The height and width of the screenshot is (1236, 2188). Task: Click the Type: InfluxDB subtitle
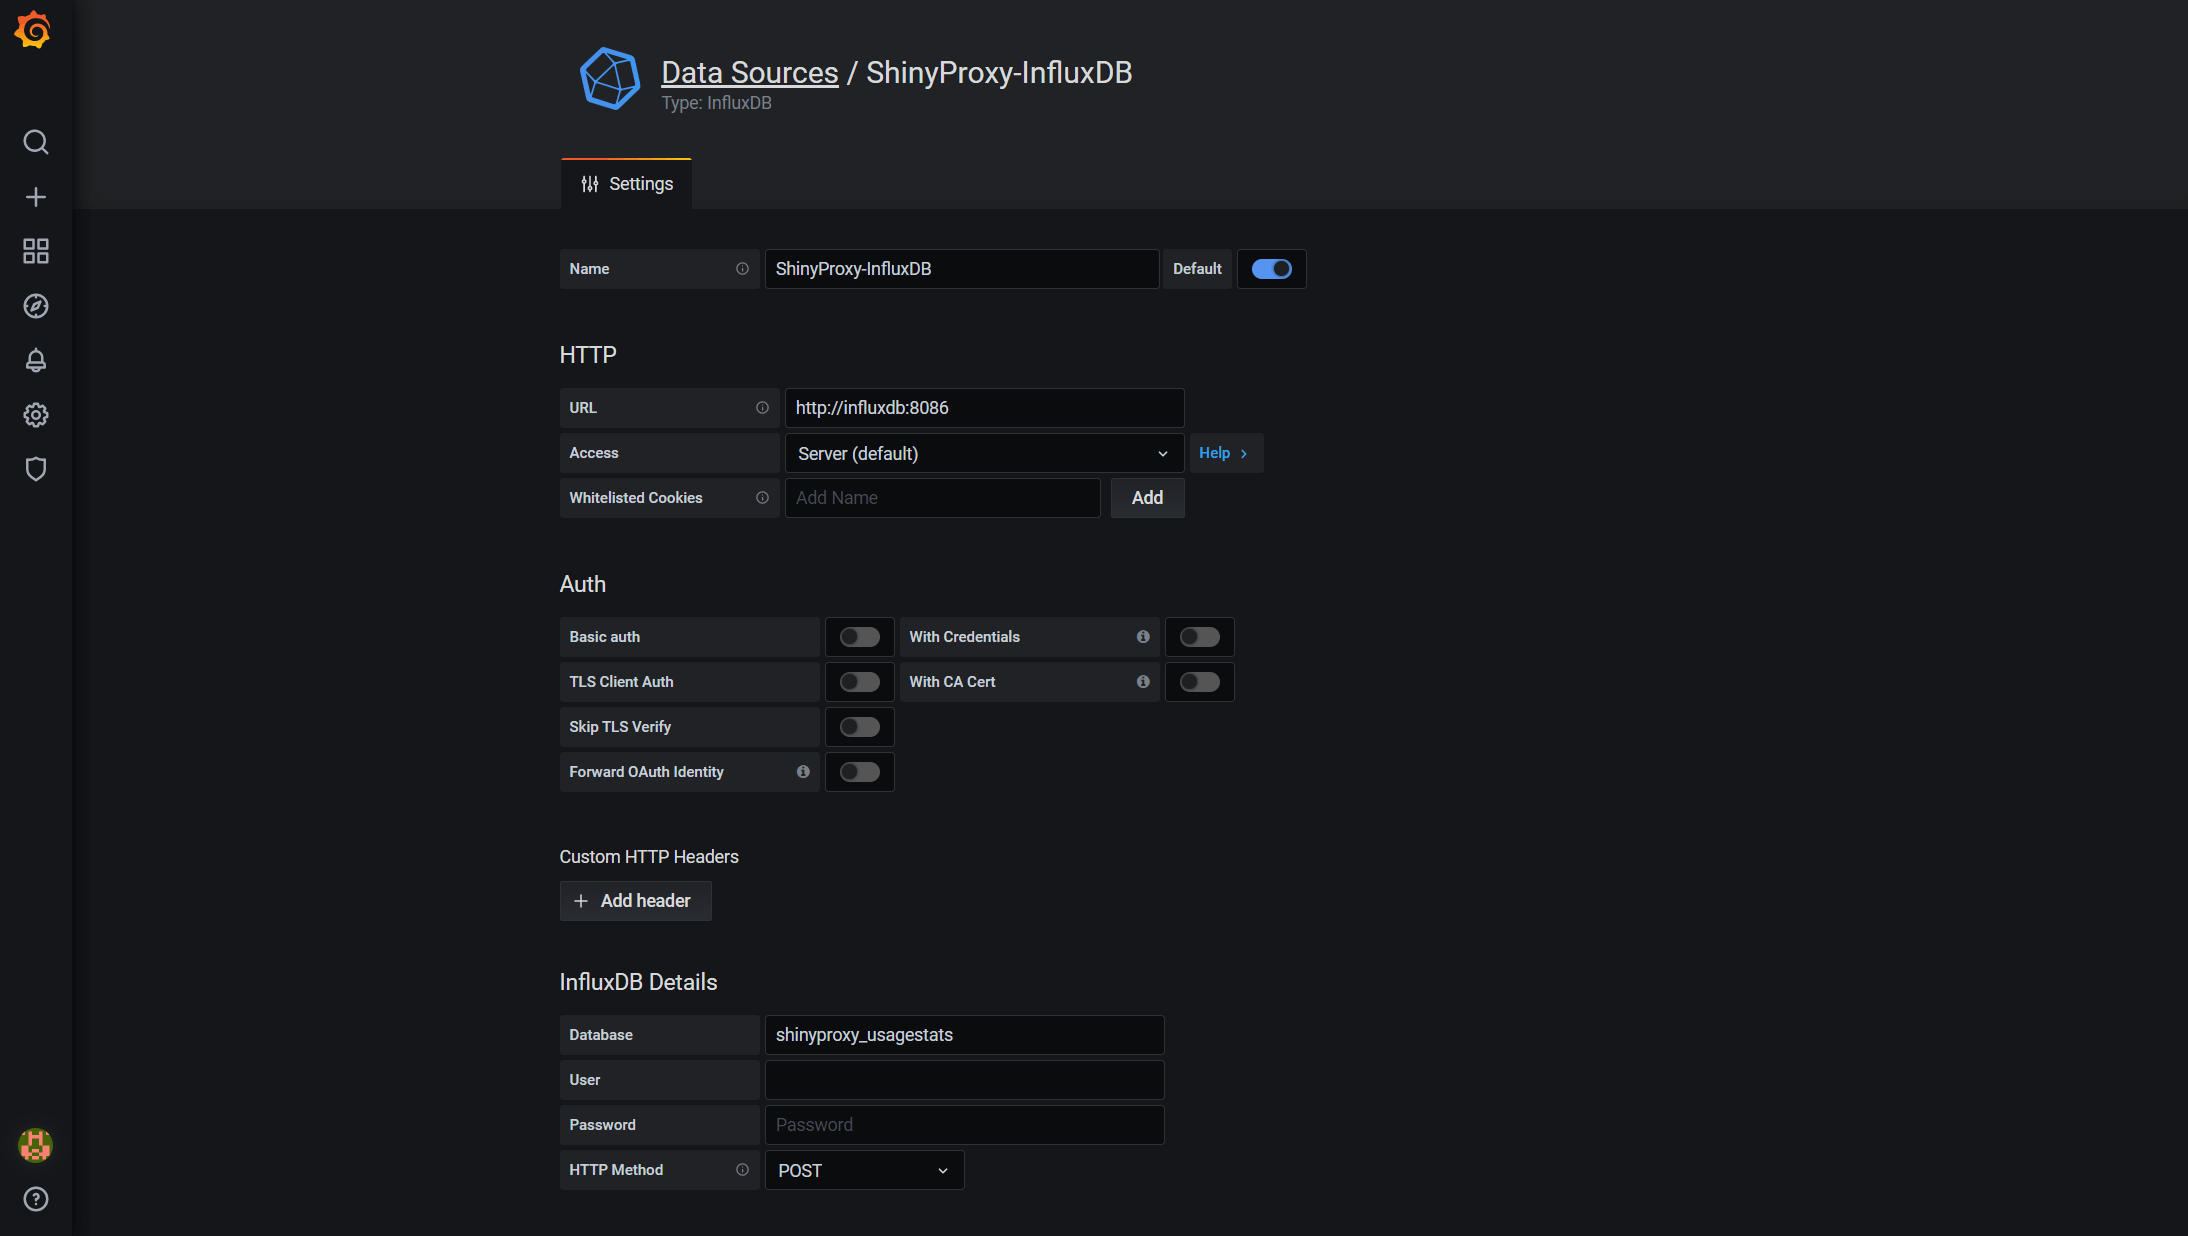pyautogui.click(x=716, y=103)
